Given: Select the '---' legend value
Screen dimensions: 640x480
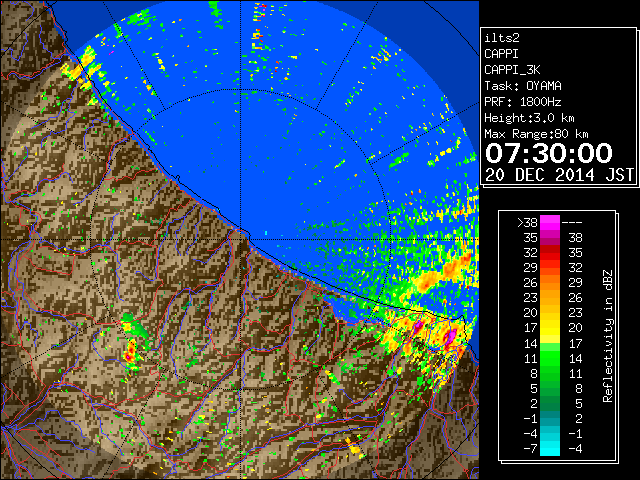Looking at the screenshot, I should [x=572, y=223].
